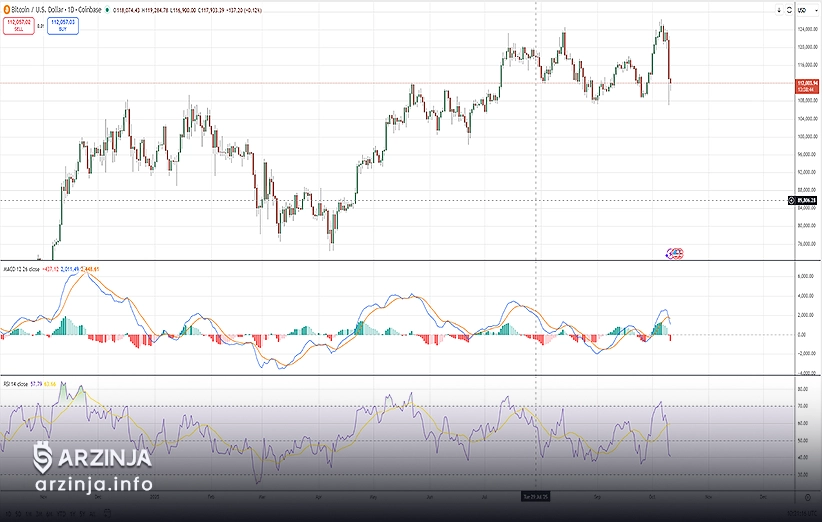Click the highlighted date label on time axis

pos(536,495)
